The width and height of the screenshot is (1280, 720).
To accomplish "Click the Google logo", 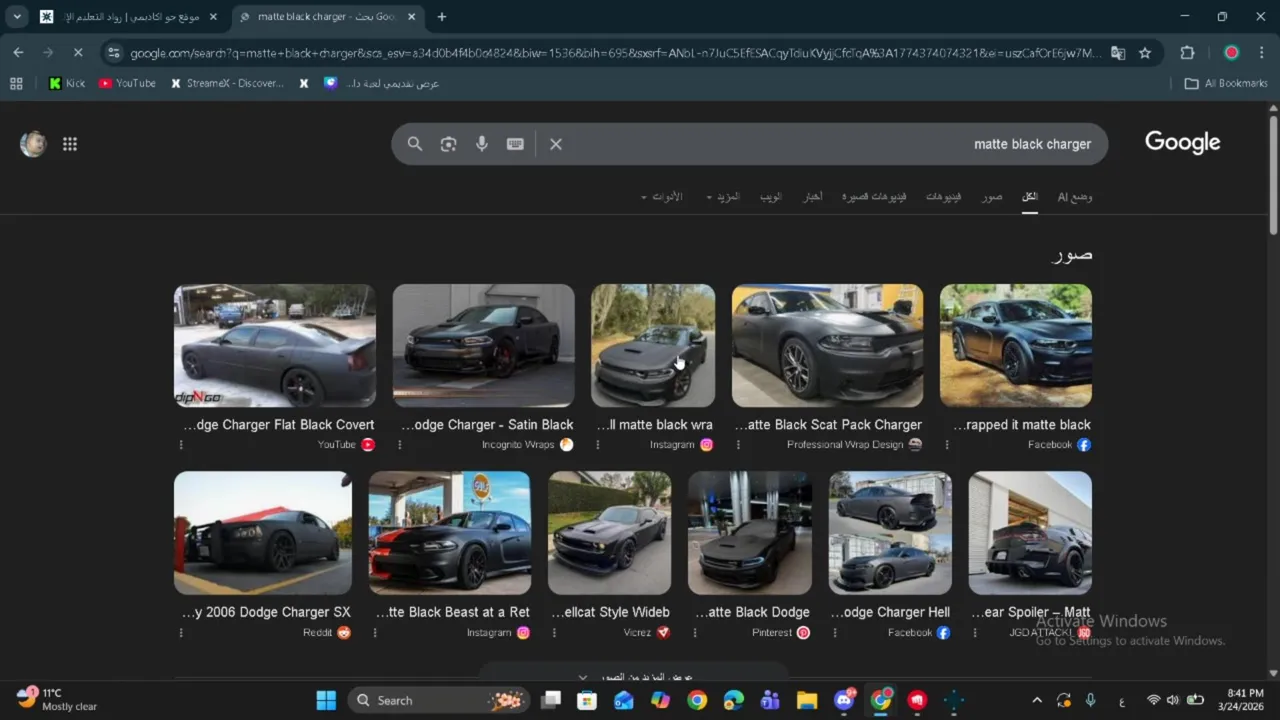I will [1183, 143].
